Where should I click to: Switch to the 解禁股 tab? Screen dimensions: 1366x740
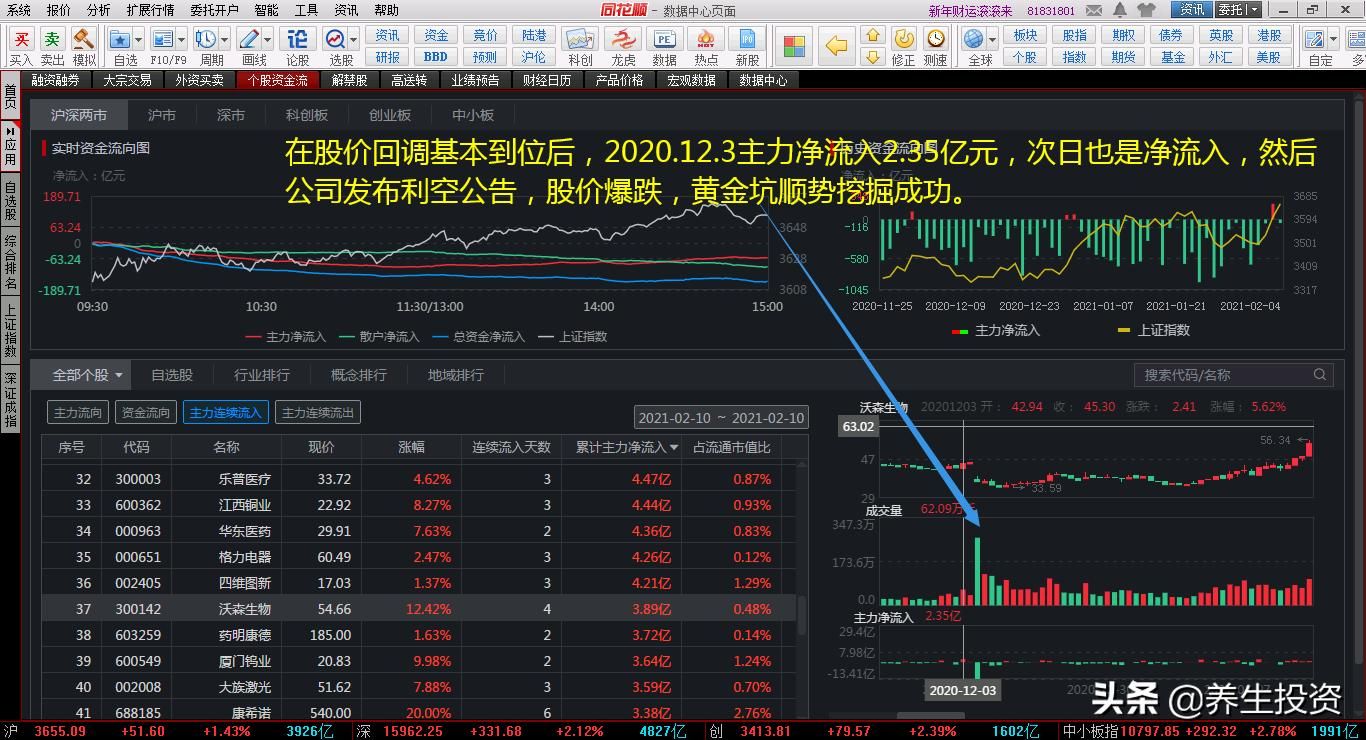(x=350, y=80)
